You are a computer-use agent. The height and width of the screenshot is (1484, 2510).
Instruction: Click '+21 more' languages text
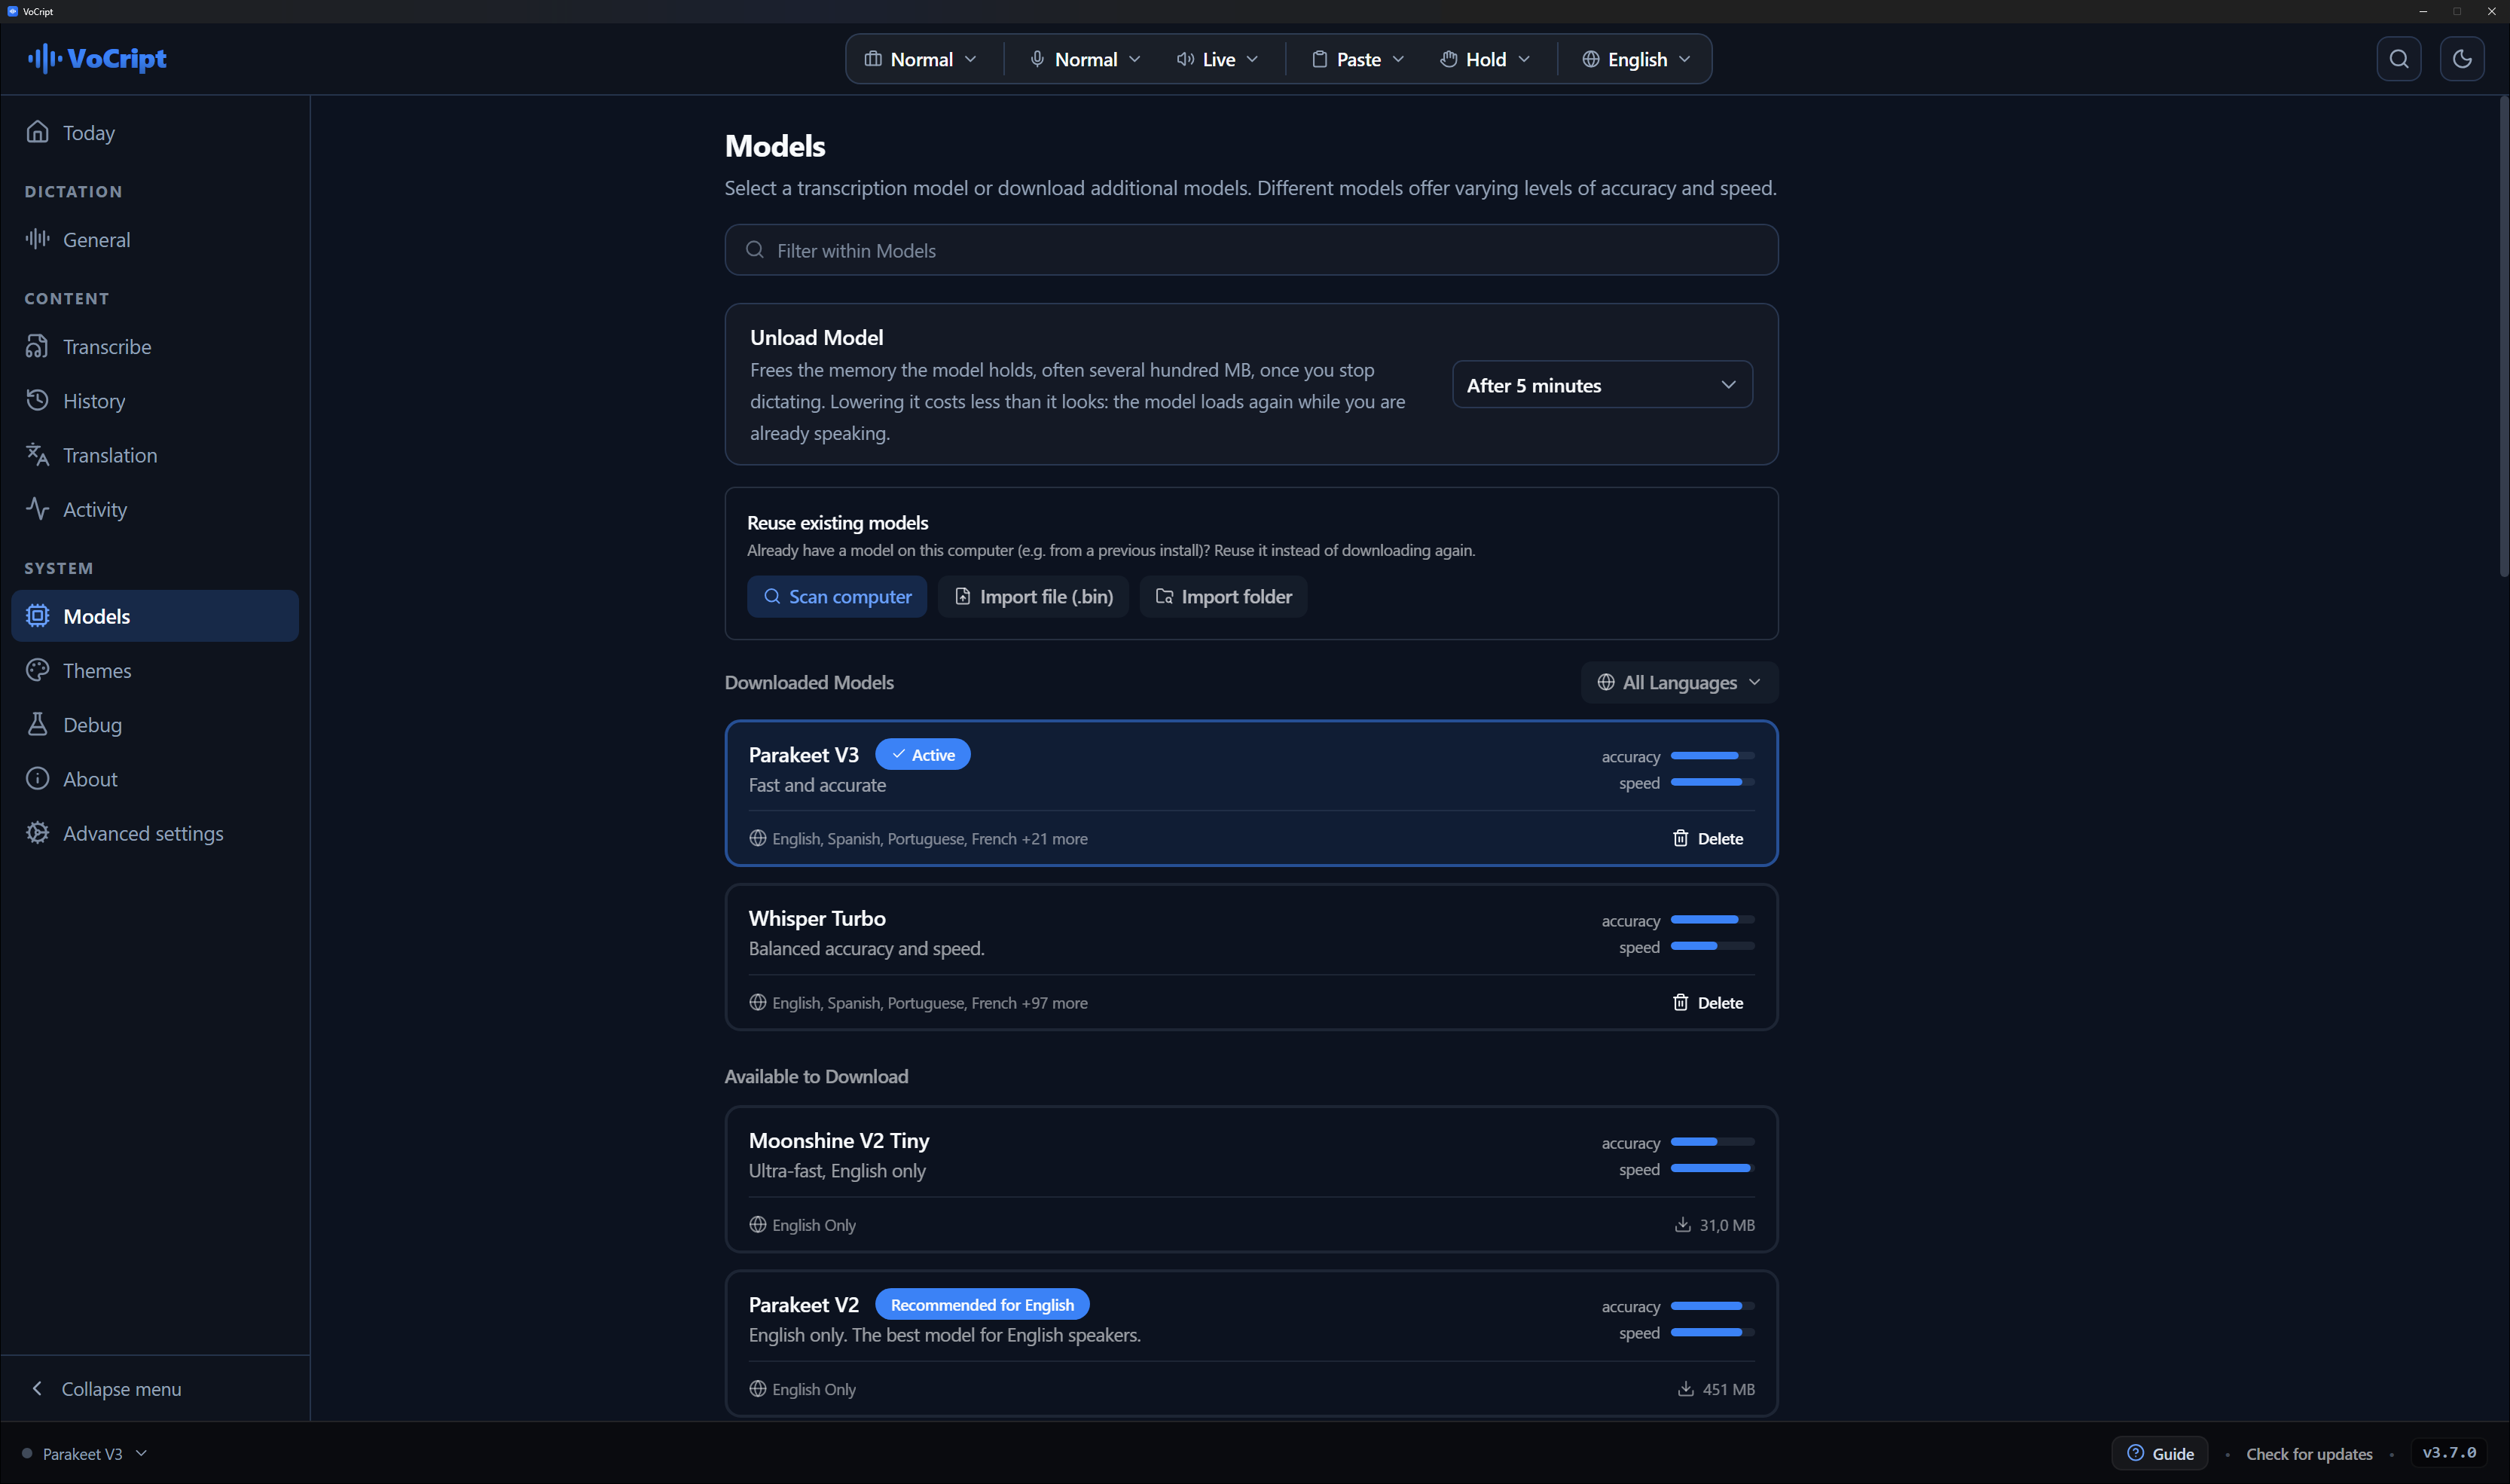[x=1054, y=838]
